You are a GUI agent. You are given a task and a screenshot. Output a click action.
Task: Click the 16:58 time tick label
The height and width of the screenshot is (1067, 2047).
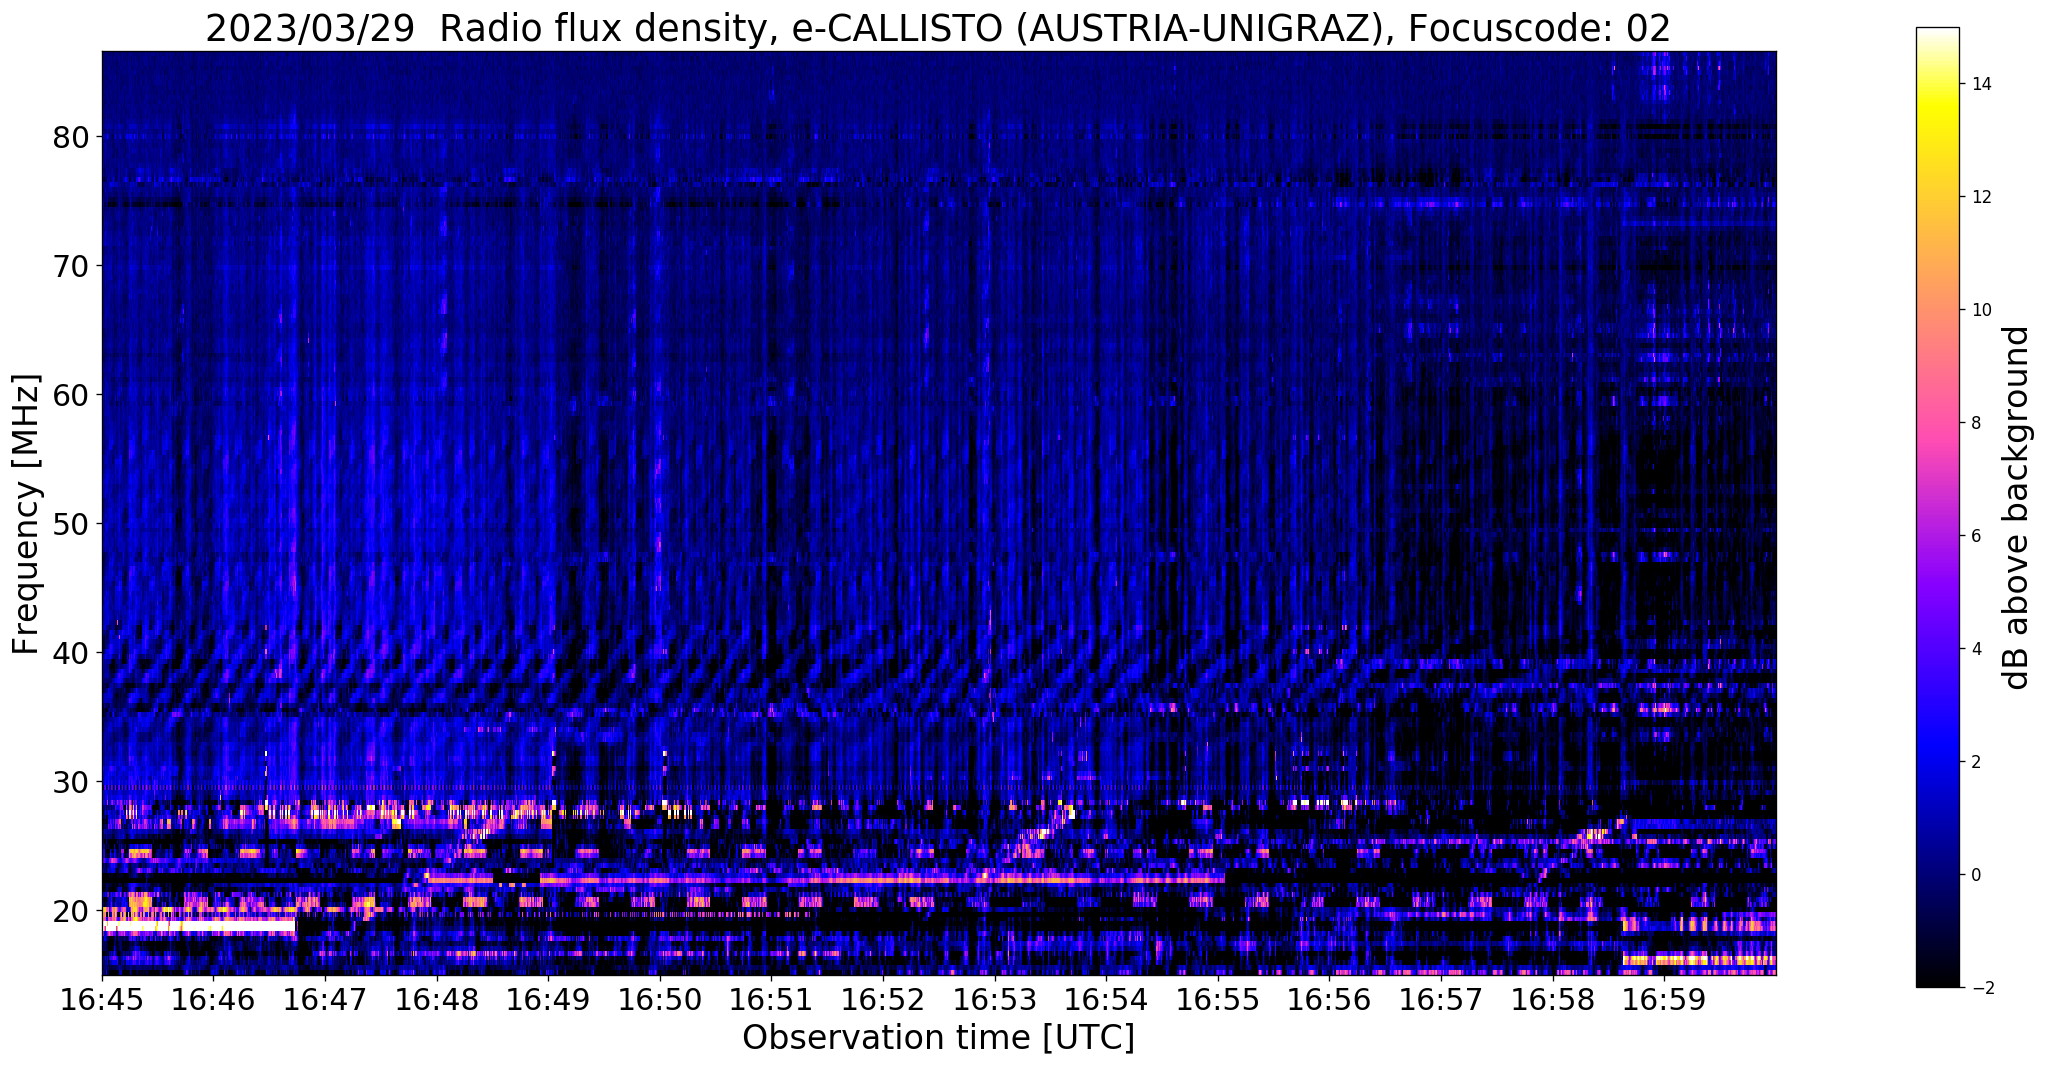(x=1552, y=1000)
